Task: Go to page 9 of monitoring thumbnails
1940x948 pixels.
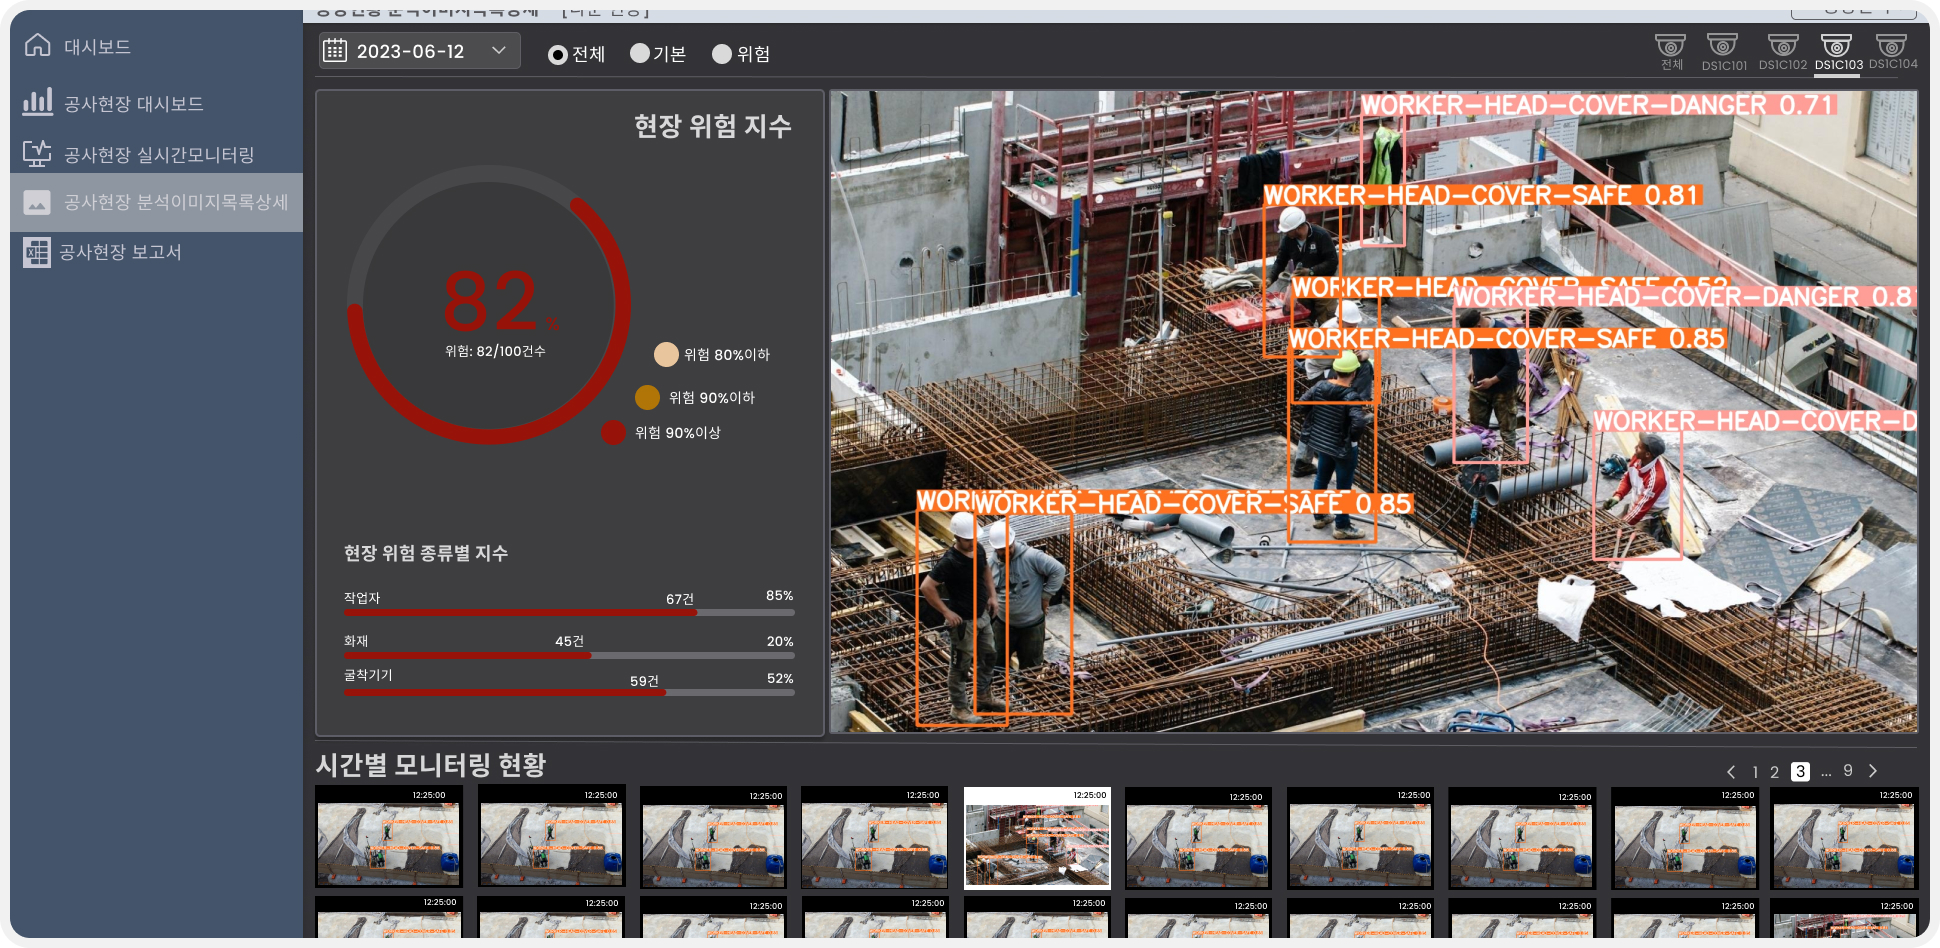Action: 1848,771
